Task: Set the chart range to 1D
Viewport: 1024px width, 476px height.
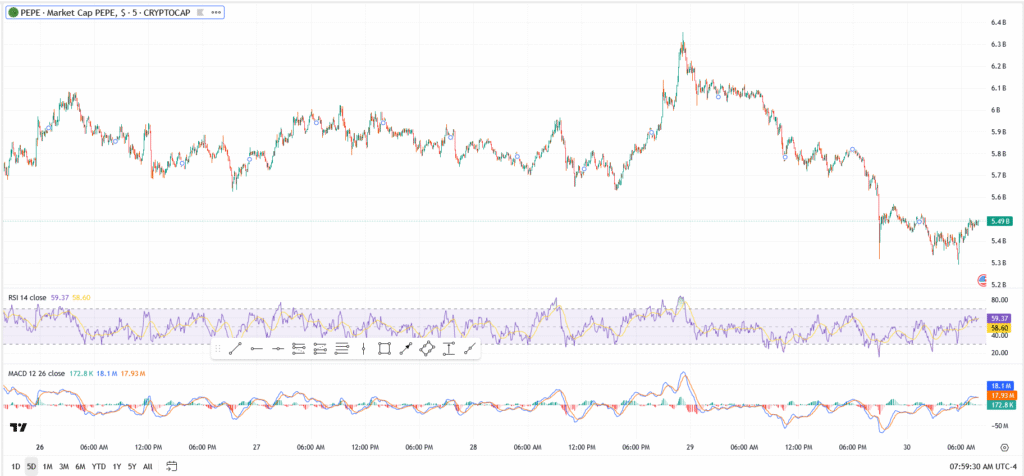Action: click(16, 466)
